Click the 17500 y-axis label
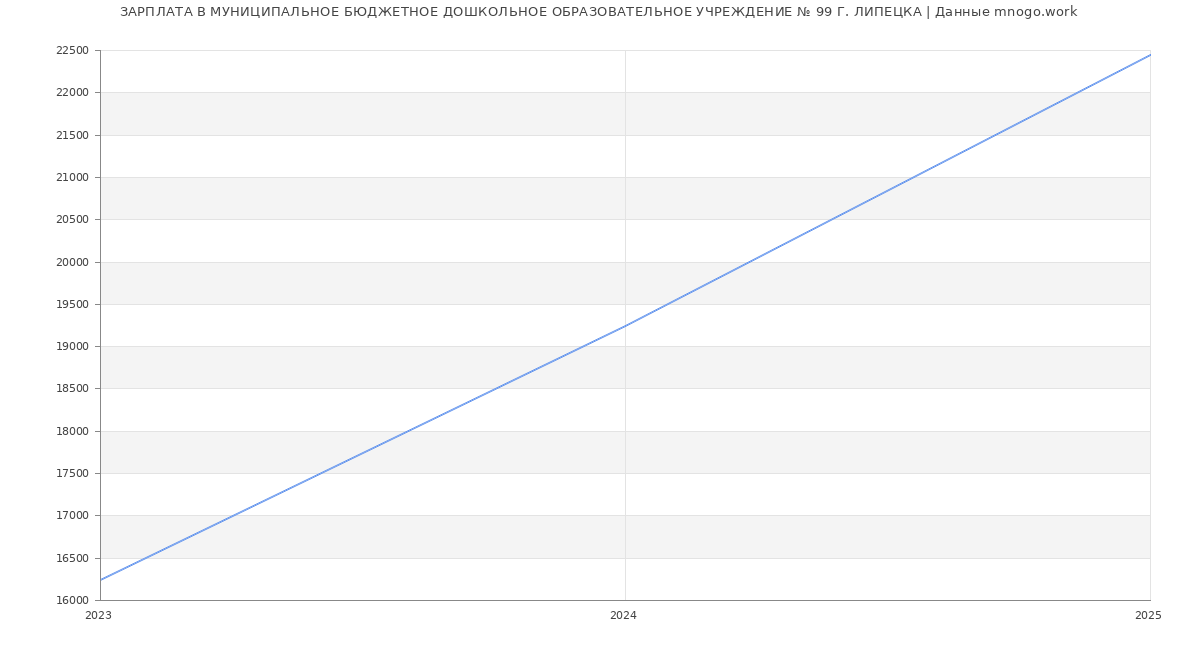 pos(73,474)
